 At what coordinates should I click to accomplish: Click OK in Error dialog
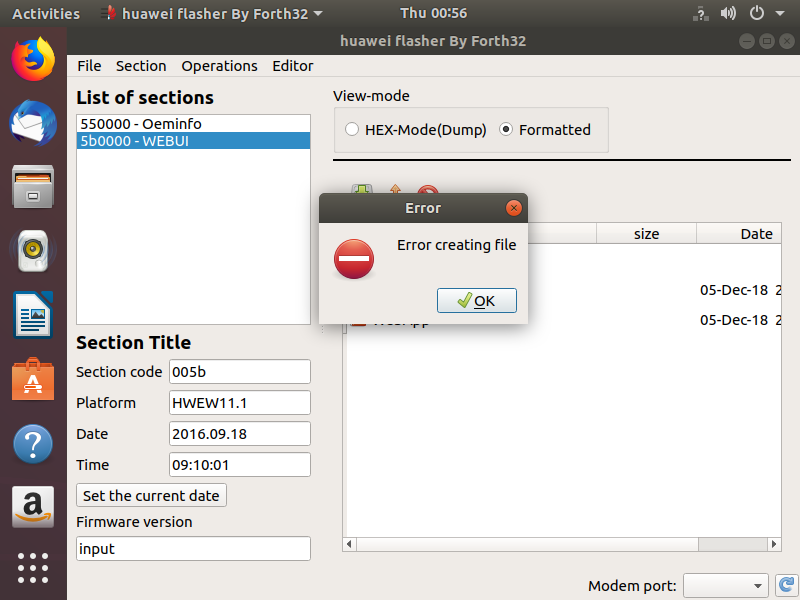tap(477, 301)
